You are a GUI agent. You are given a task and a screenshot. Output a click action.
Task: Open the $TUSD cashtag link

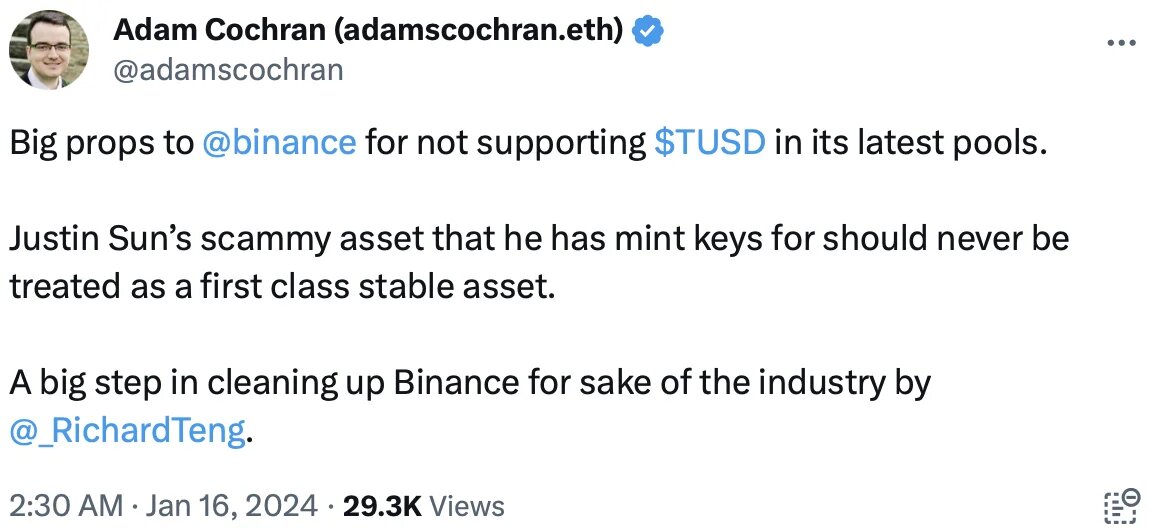(709, 141)
